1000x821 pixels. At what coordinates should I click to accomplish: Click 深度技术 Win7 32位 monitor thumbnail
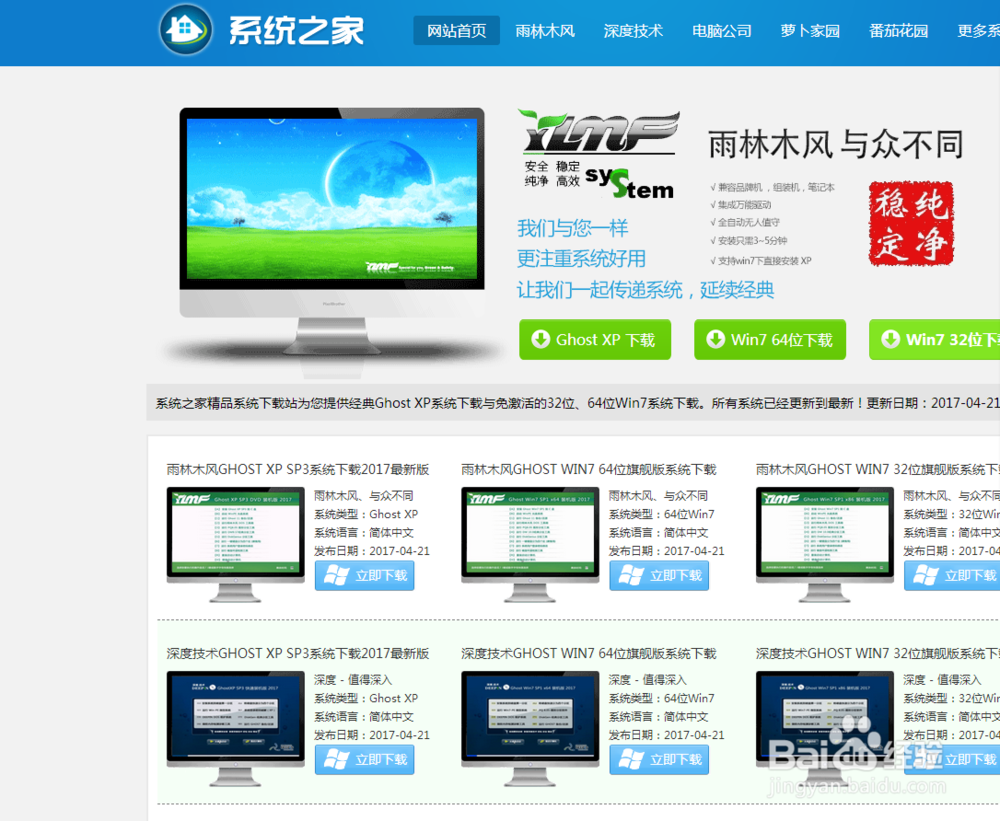[x=825, y=728]
